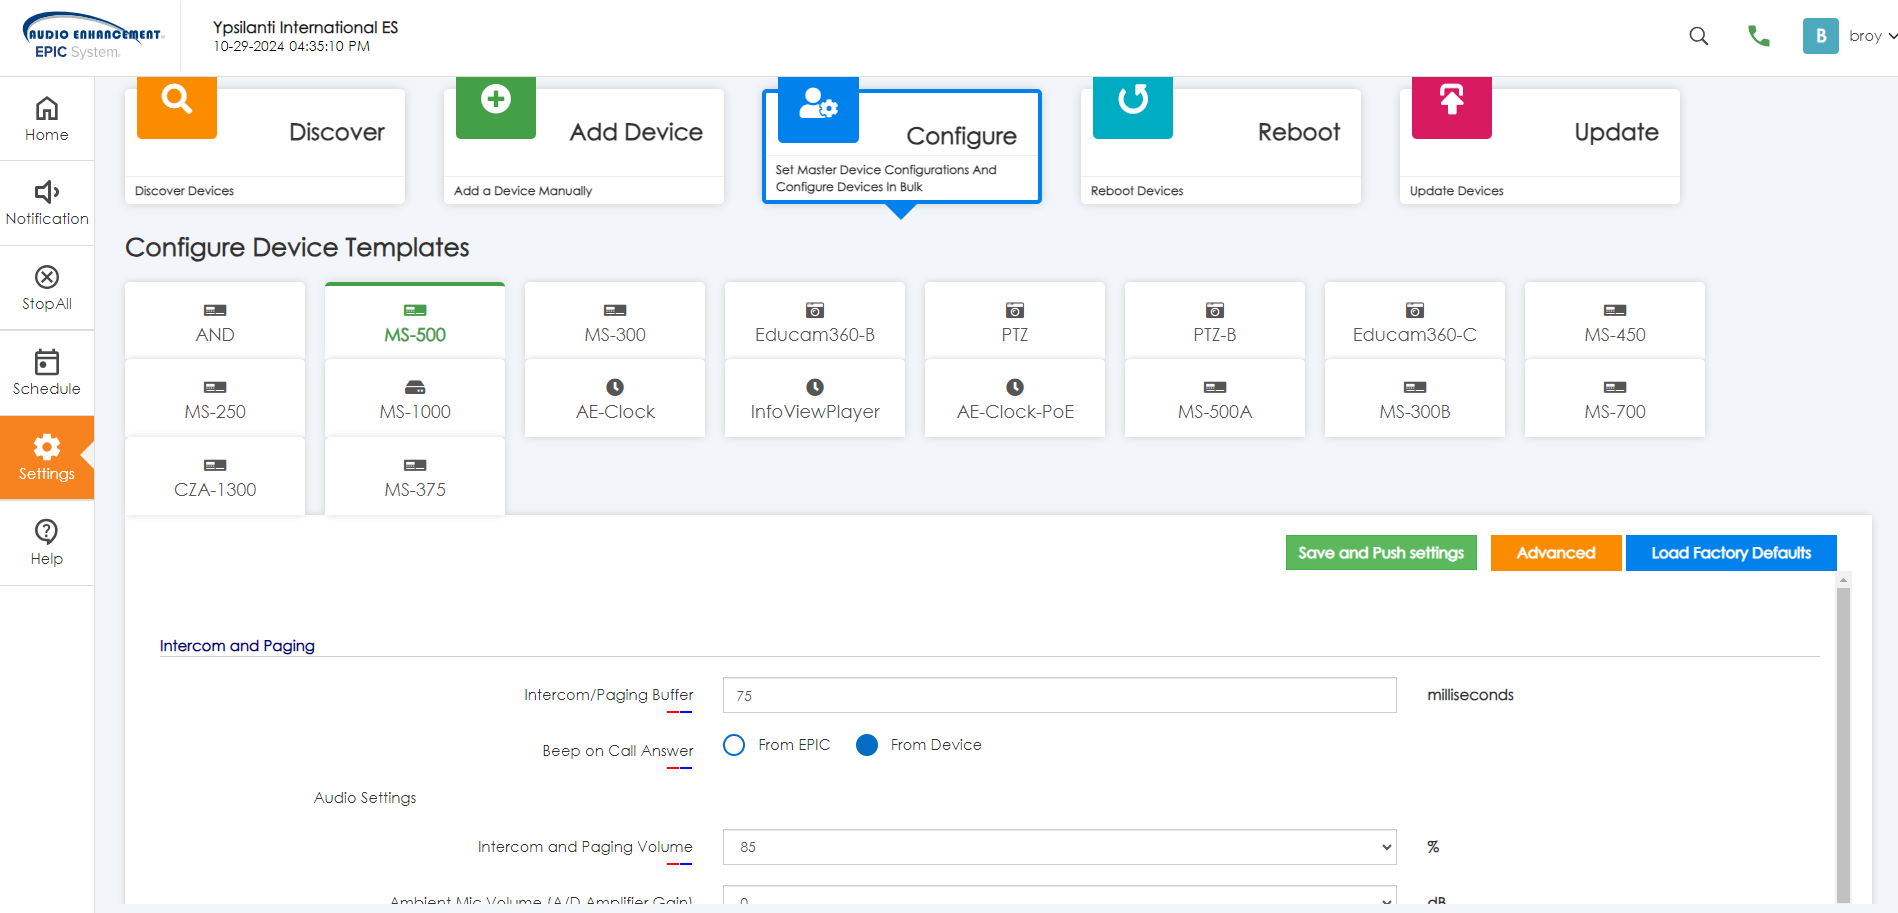Click the teal Reboot arrow icon
The width and height of the screenshot is (1898, 913).
[1132, 101]
